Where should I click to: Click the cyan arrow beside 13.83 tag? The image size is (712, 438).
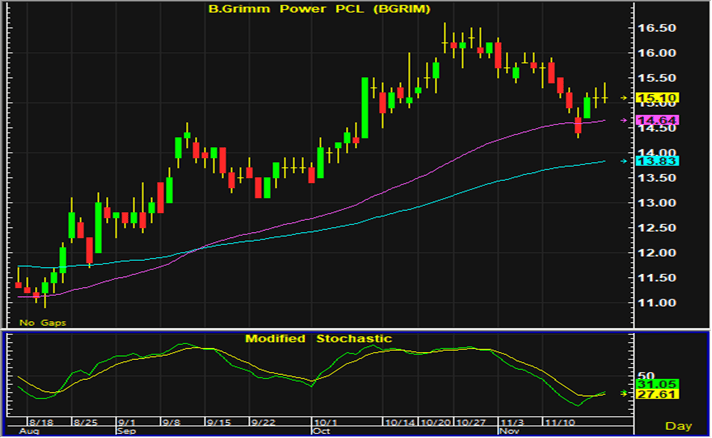[626, 161]
